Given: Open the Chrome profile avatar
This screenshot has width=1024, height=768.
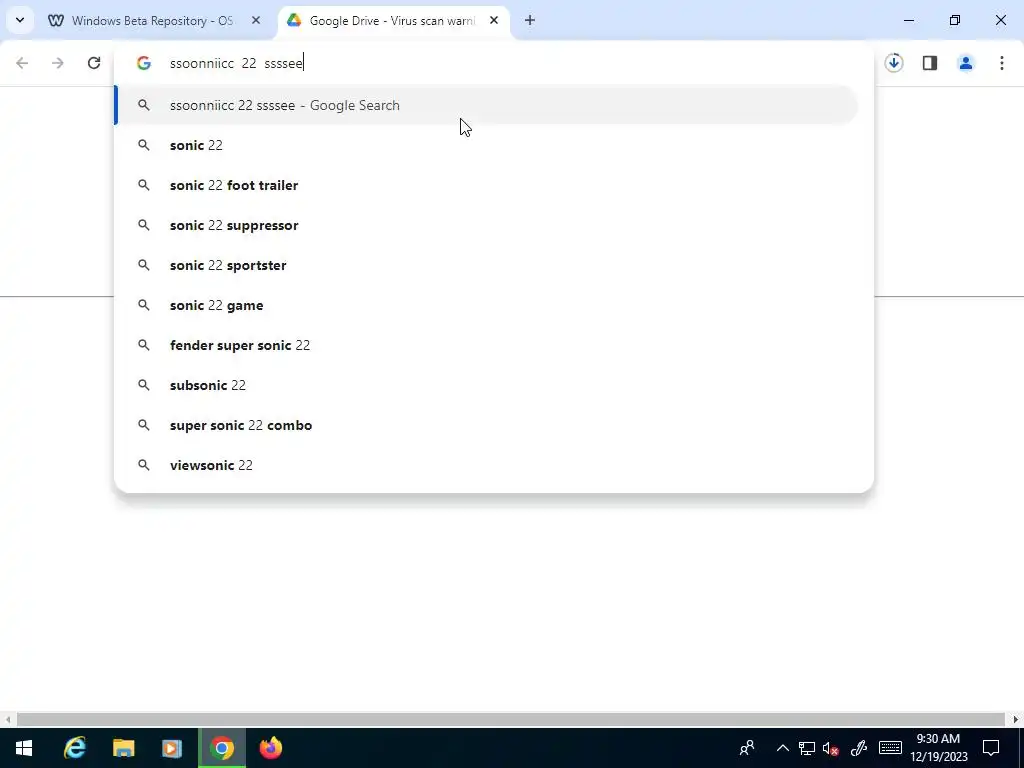Looking at the screenshot, I should click(966, 63).
